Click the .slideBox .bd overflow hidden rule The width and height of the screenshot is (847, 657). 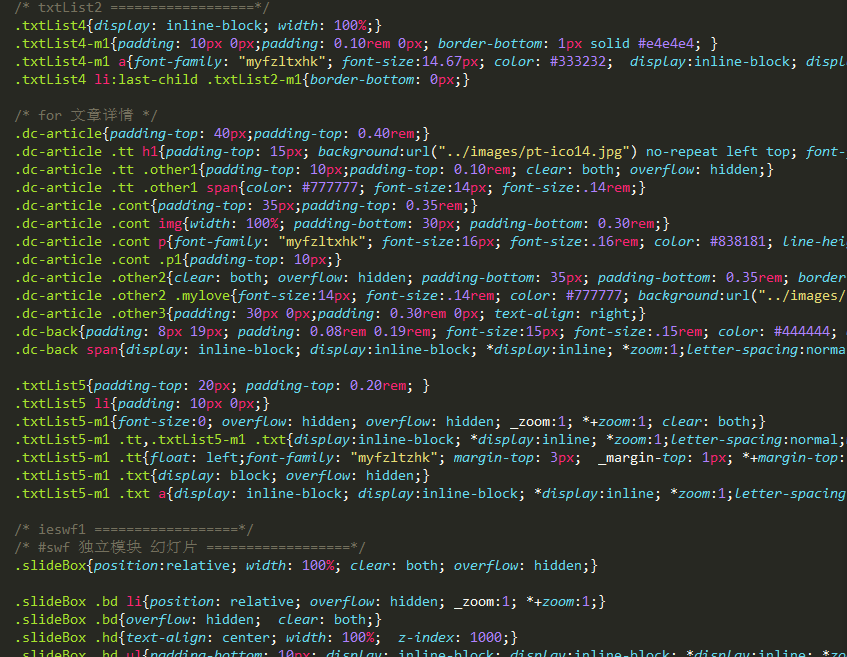pyautogui.click(x=198, y=620)
